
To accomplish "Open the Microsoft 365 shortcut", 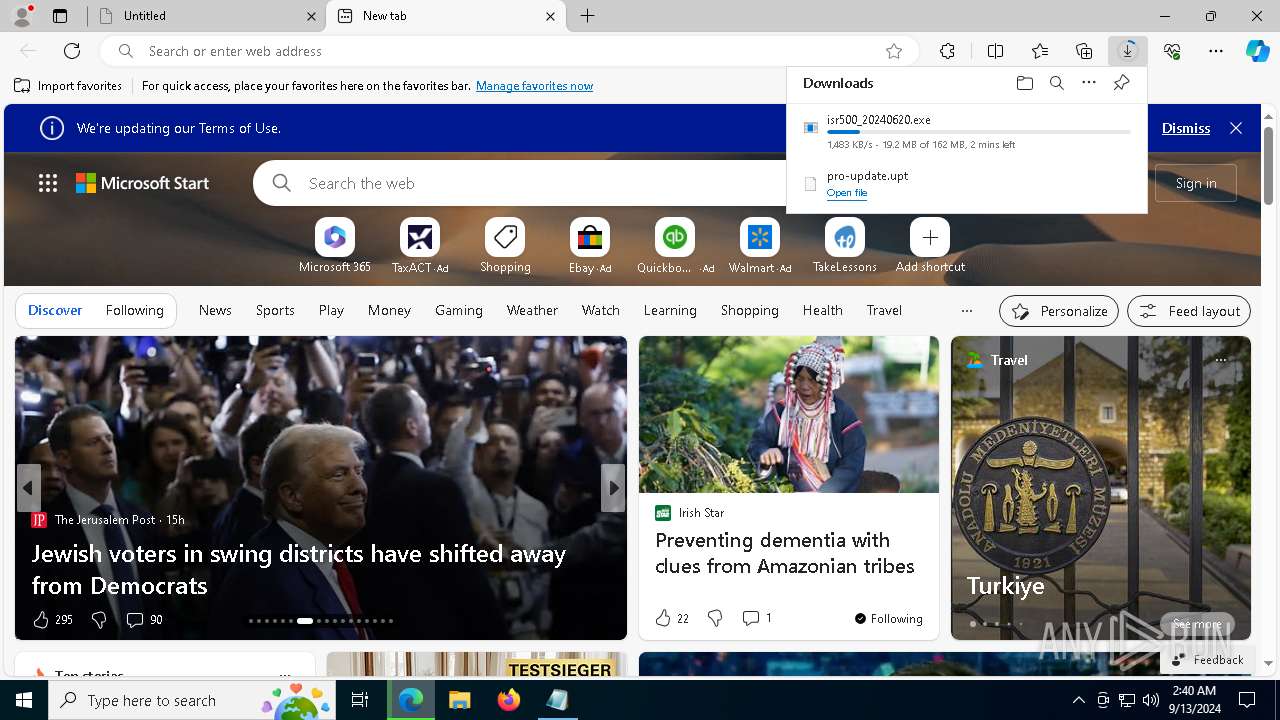I will point(335,245).
